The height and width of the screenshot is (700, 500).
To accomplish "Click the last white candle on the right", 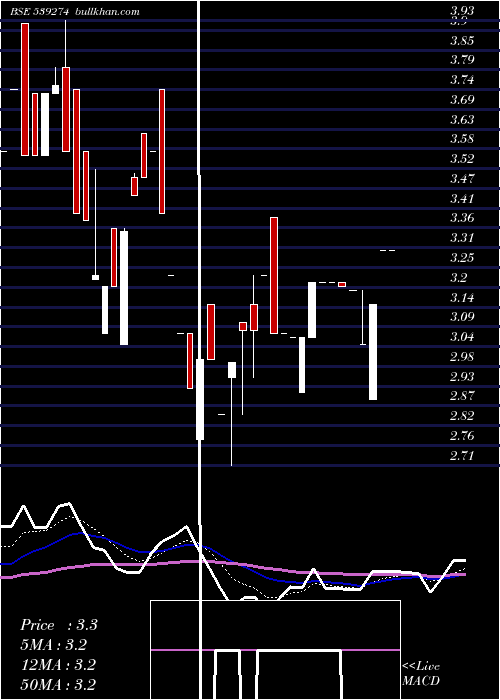I will (x=373, y=352).
